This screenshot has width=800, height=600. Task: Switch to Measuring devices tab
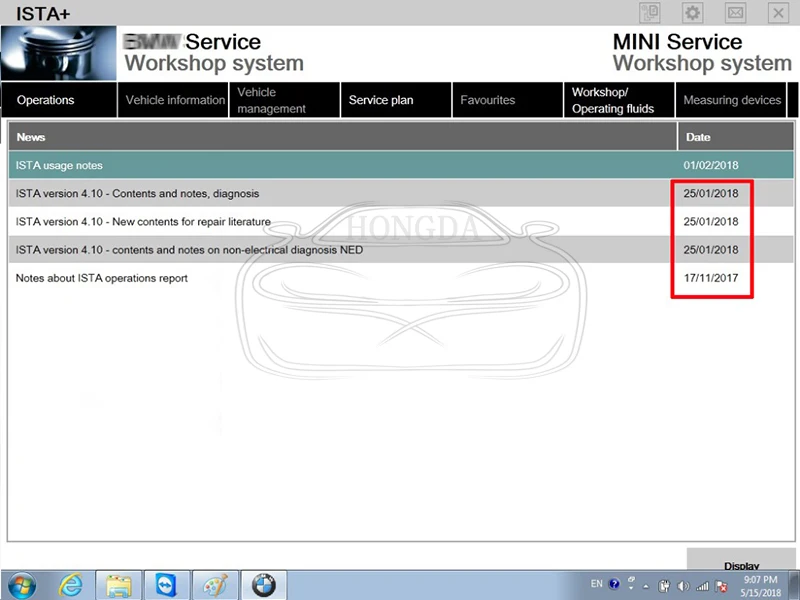click(731, 100)
